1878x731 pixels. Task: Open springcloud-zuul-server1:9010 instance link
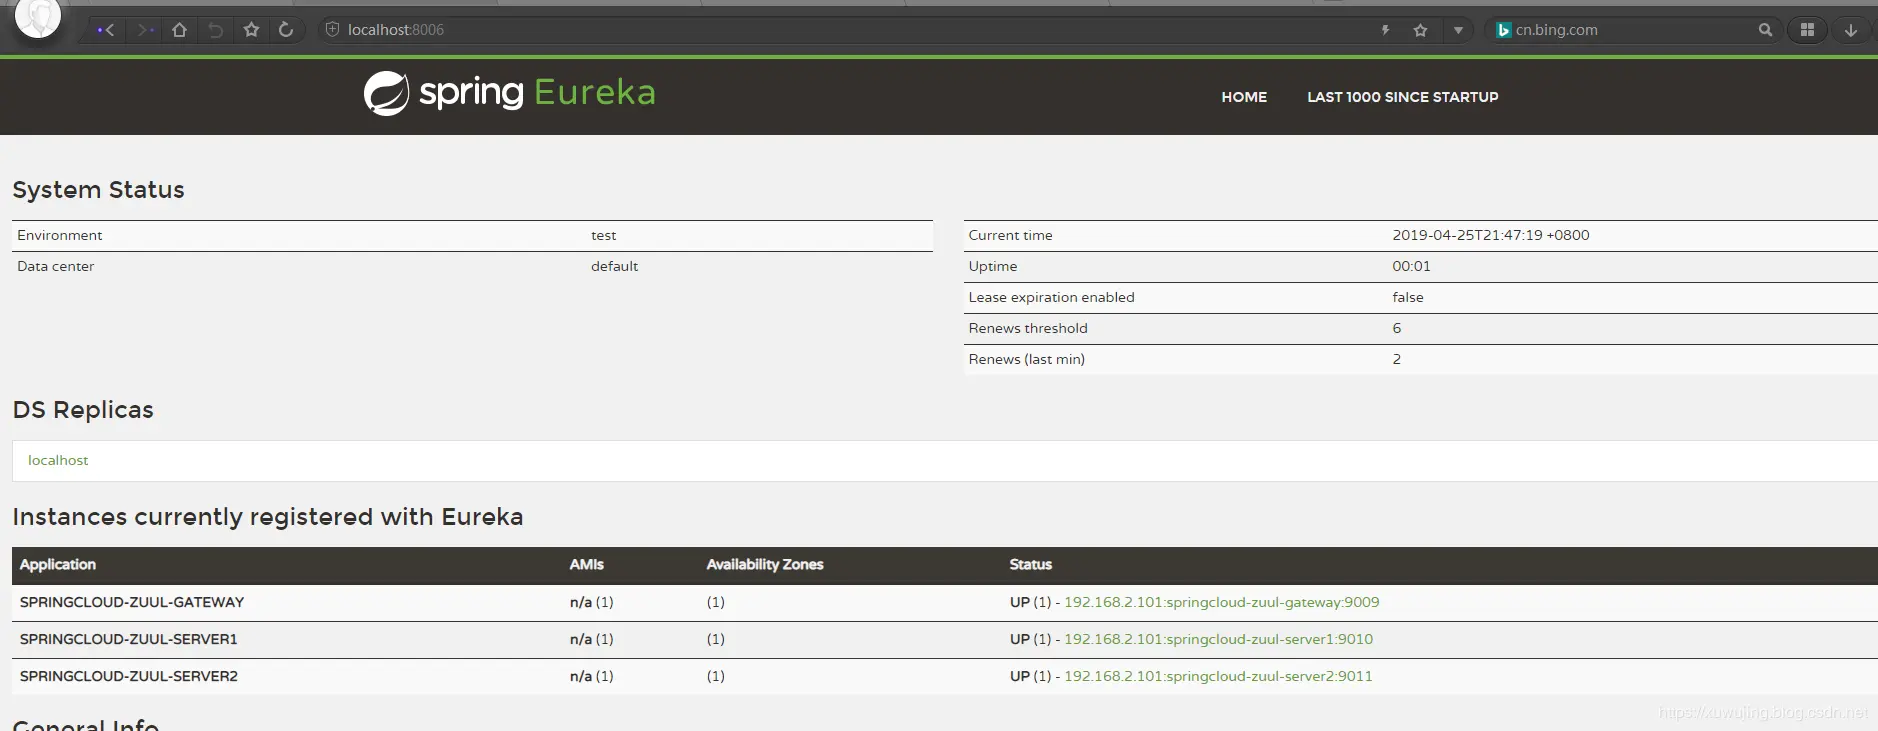click(x=1218, y=639)
